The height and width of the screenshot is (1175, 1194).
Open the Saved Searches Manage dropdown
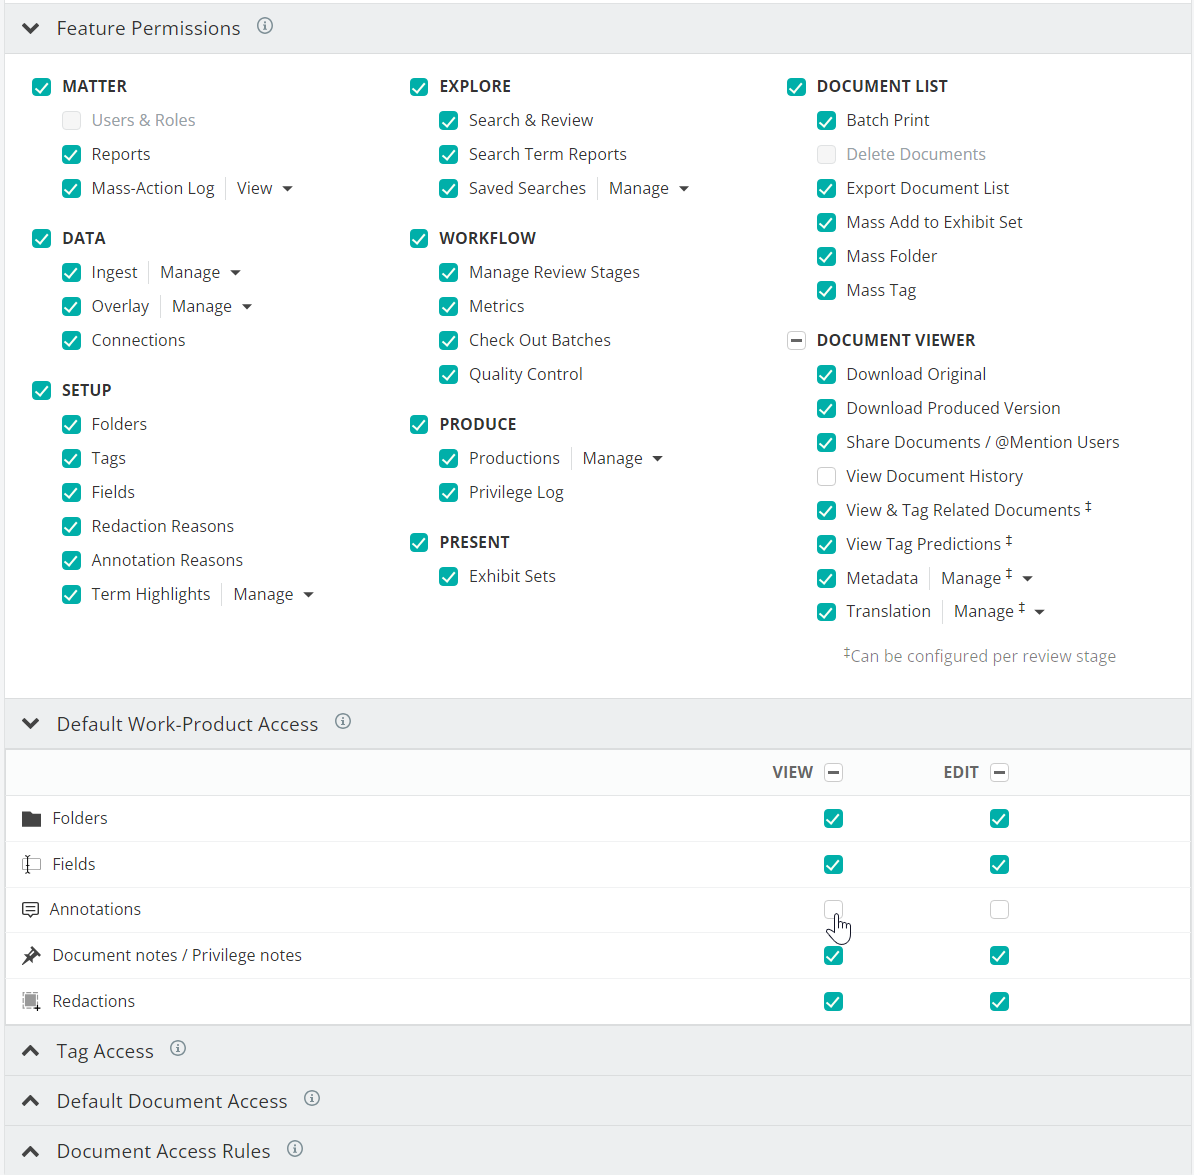649,188
